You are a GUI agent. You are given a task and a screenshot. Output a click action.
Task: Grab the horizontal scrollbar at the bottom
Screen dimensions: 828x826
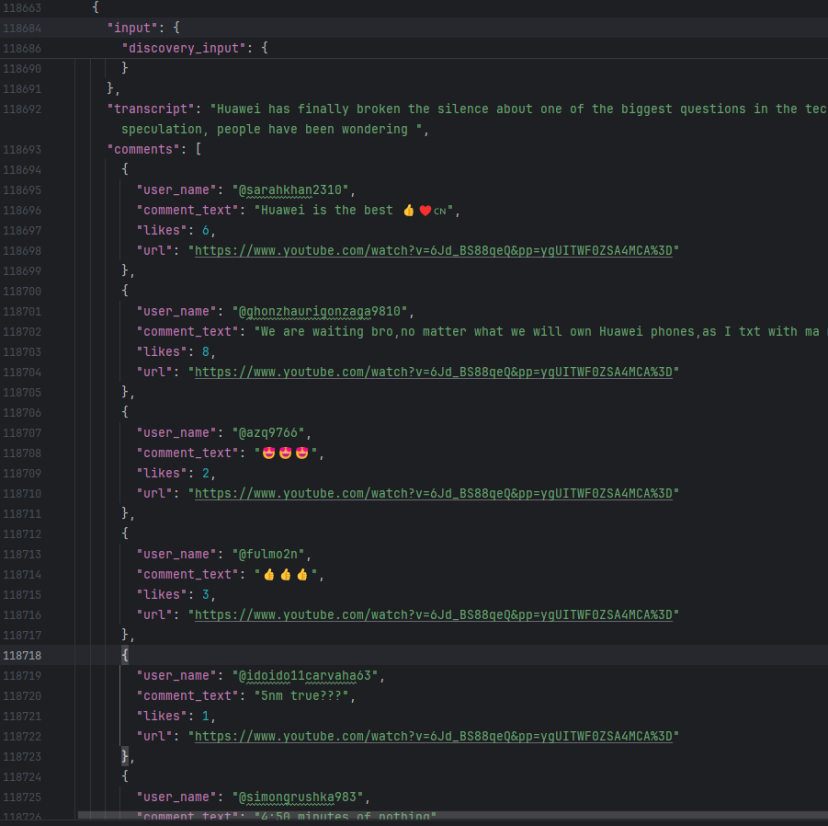point(453,815)
